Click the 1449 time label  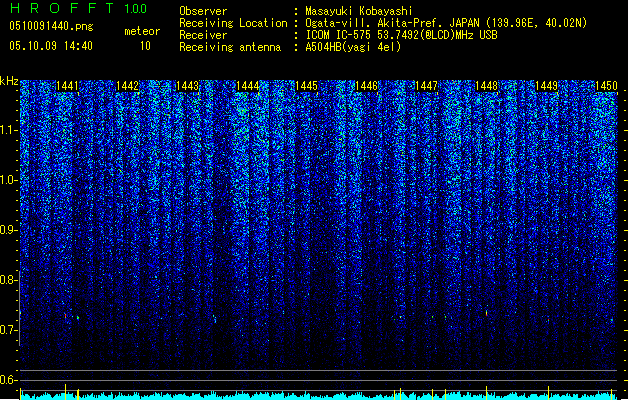pyautogui.click(x=546, y=86)
